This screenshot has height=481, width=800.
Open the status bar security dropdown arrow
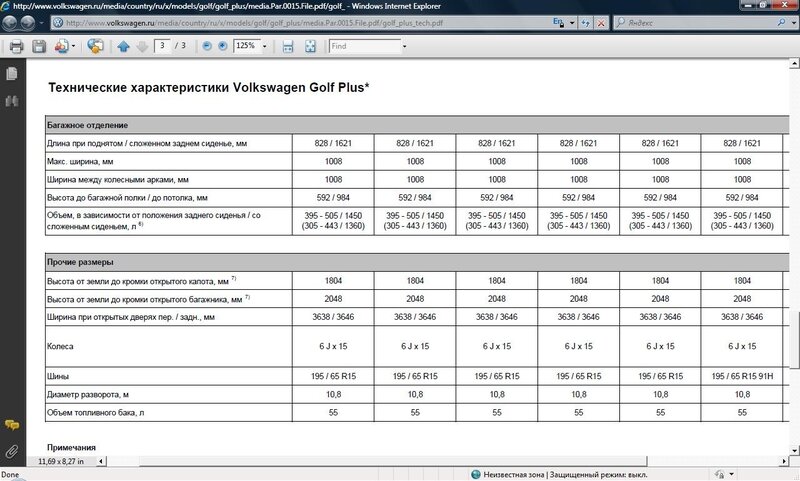tap(732, 474)
